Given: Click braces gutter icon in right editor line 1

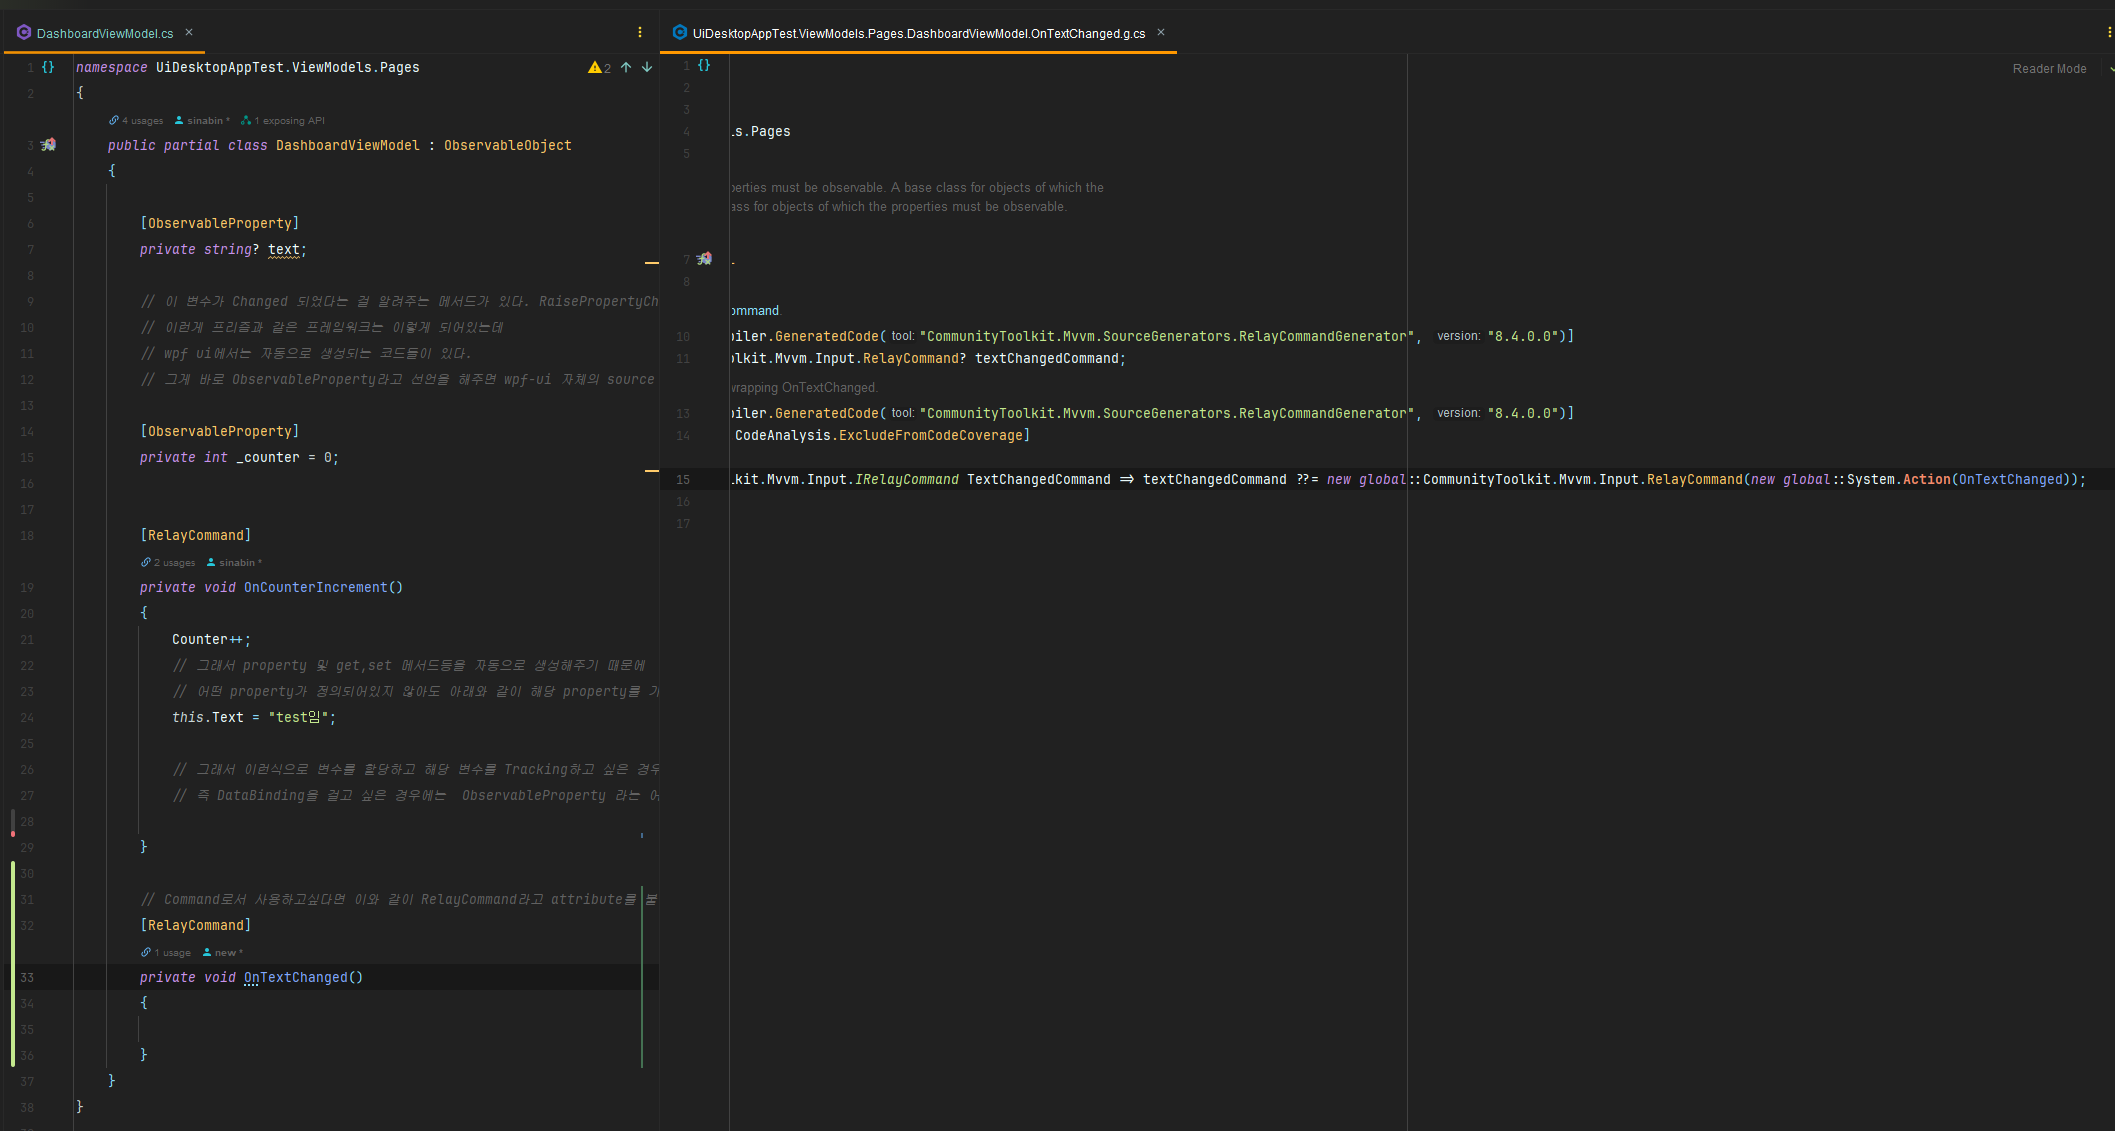Looking at the screenshot, I should coord(704,65).
